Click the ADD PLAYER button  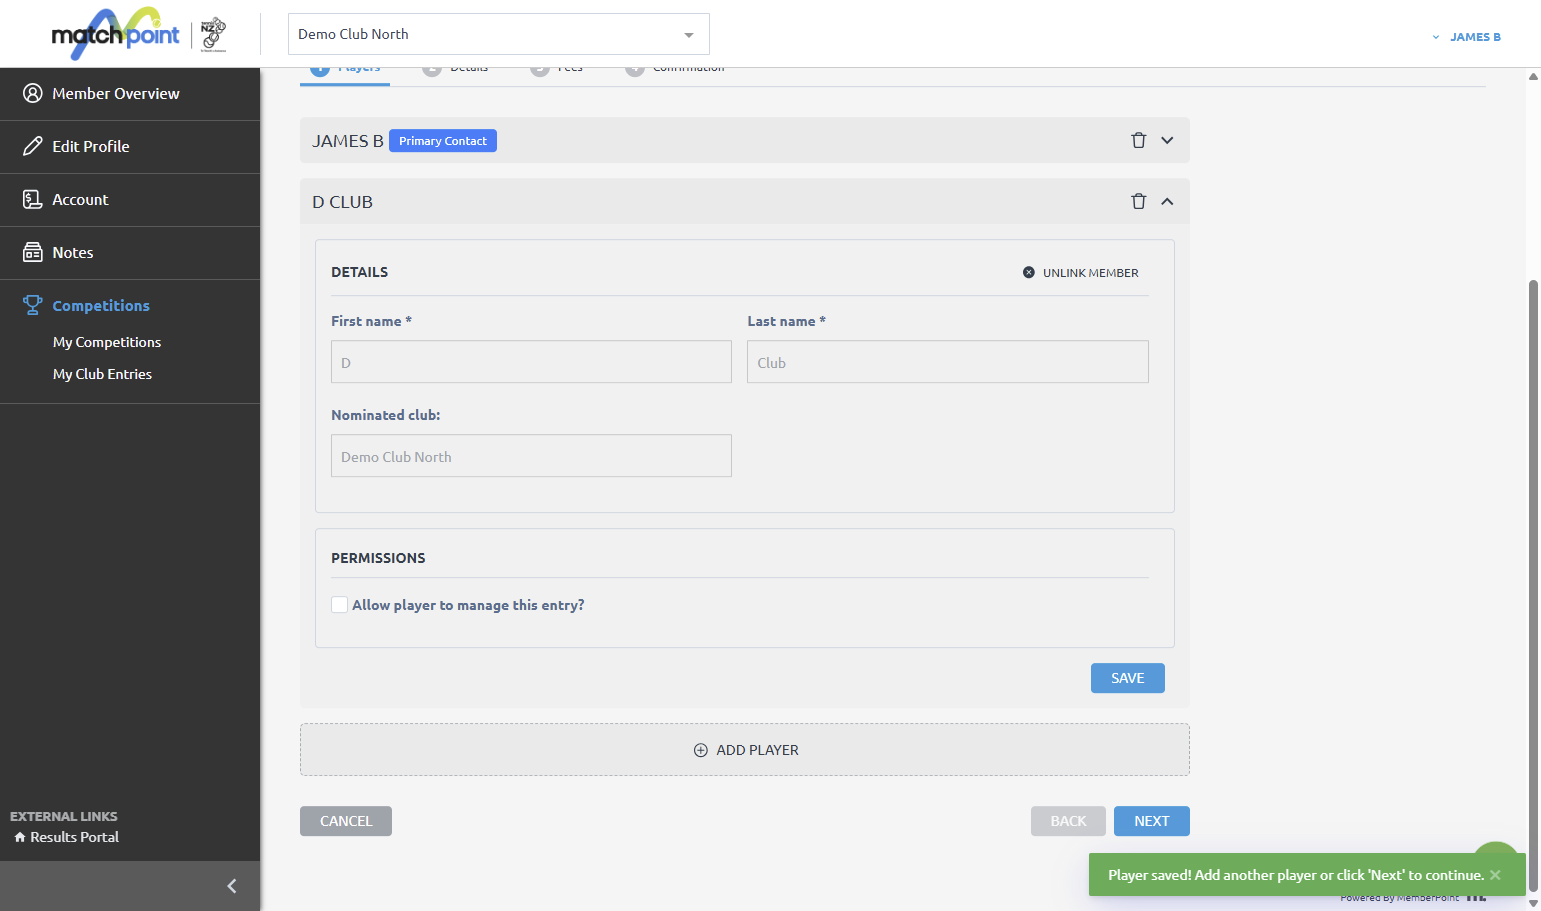click(x=745, y=750)
